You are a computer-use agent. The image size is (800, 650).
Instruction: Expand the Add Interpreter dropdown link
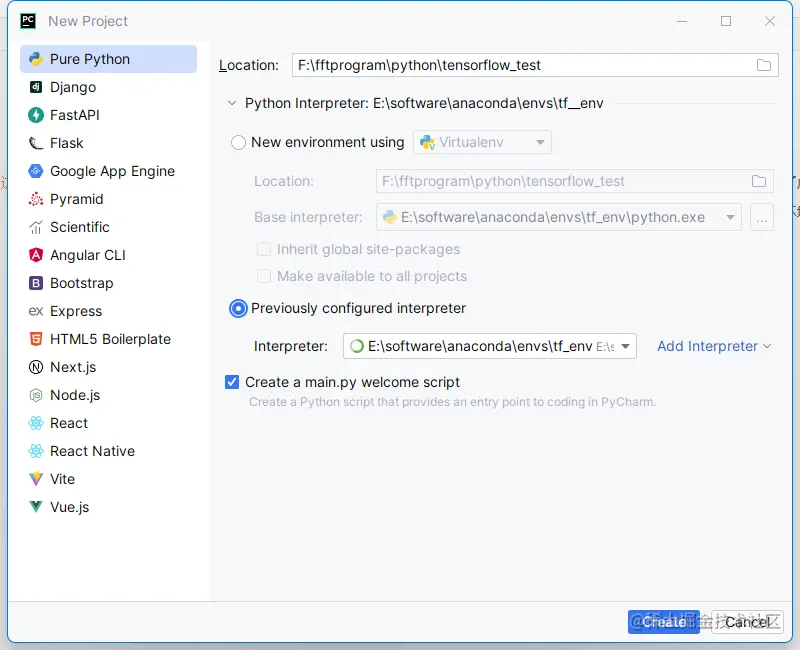click(x=714, y=346)
